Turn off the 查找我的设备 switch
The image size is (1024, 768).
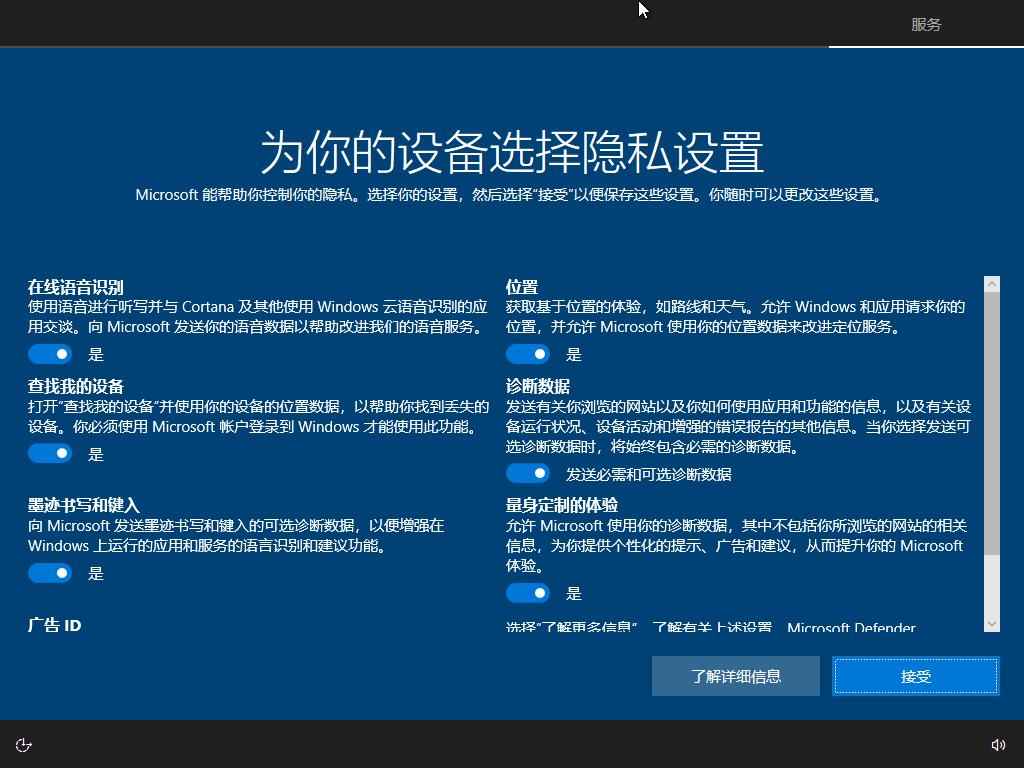pos(50,453)
